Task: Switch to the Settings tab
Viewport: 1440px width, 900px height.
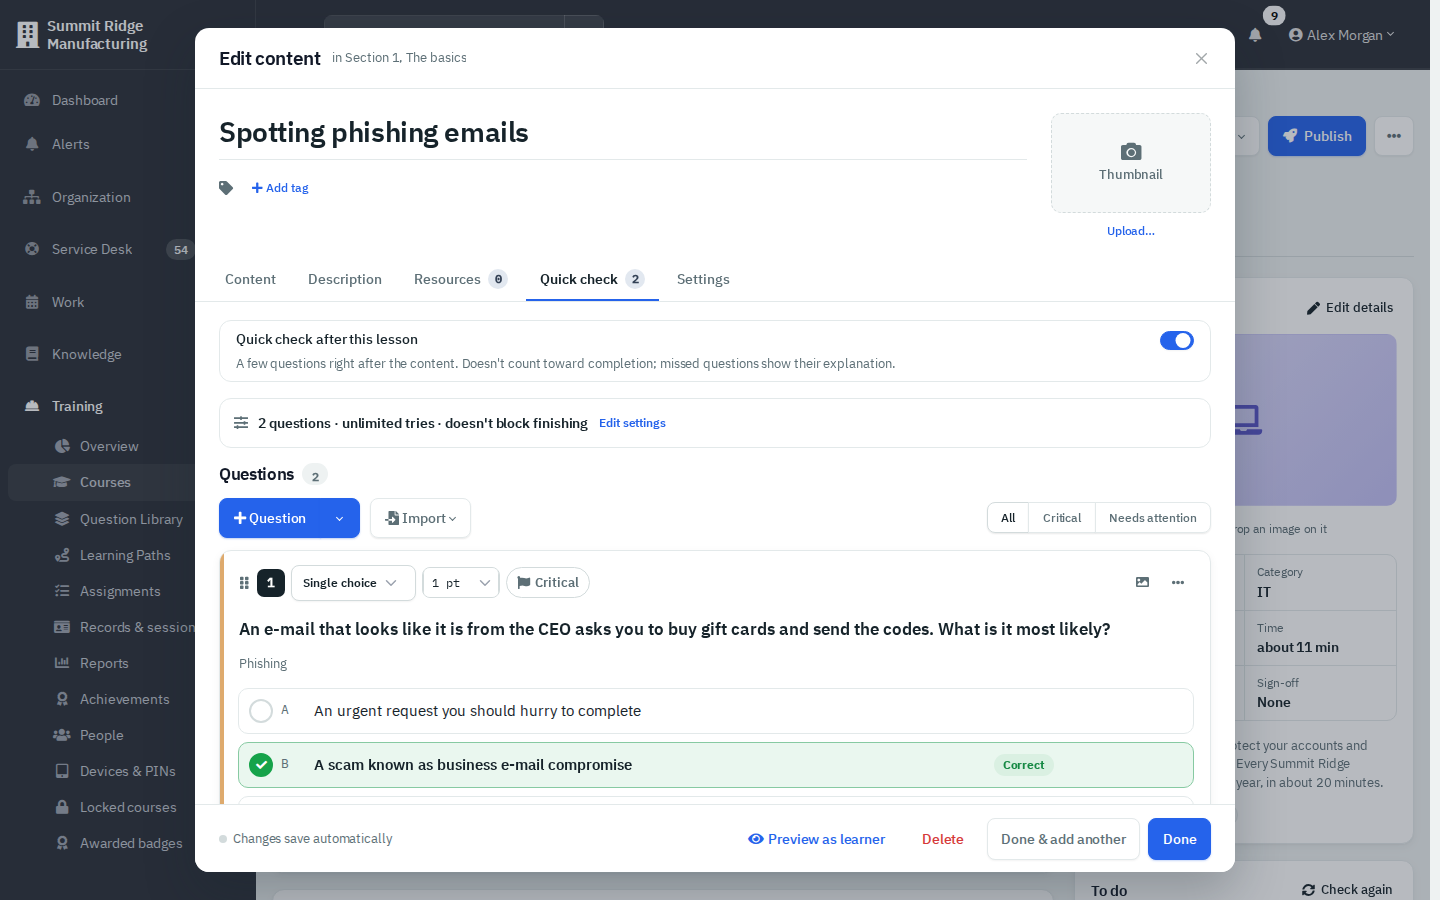Action: (703, 279)
